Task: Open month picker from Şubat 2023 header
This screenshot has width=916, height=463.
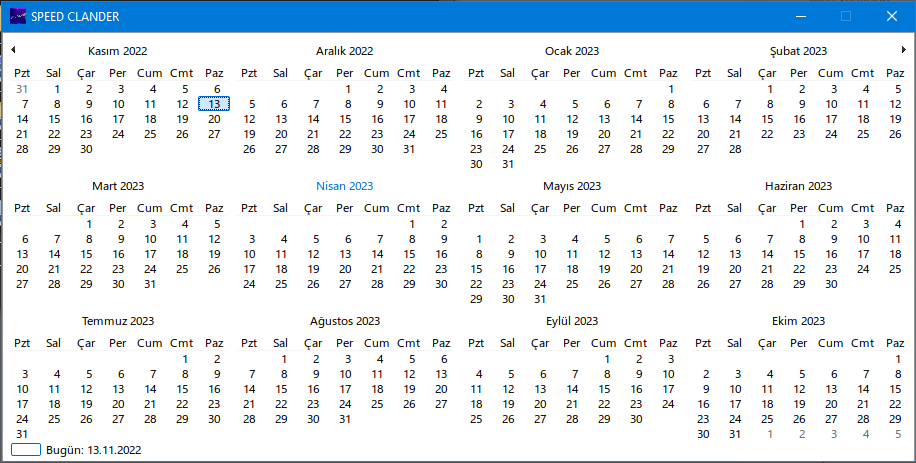Action: pos(799,51)
